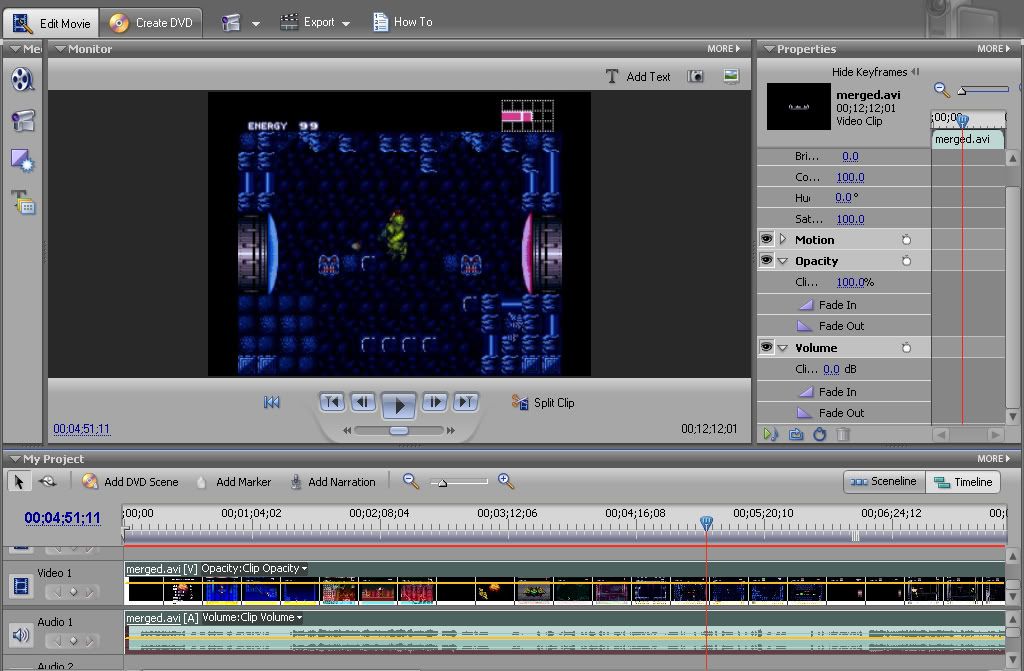Viewport: 1024px width, 671px height.
Task: Click Opacity Fade In
Action: click(x=827, y=304)
